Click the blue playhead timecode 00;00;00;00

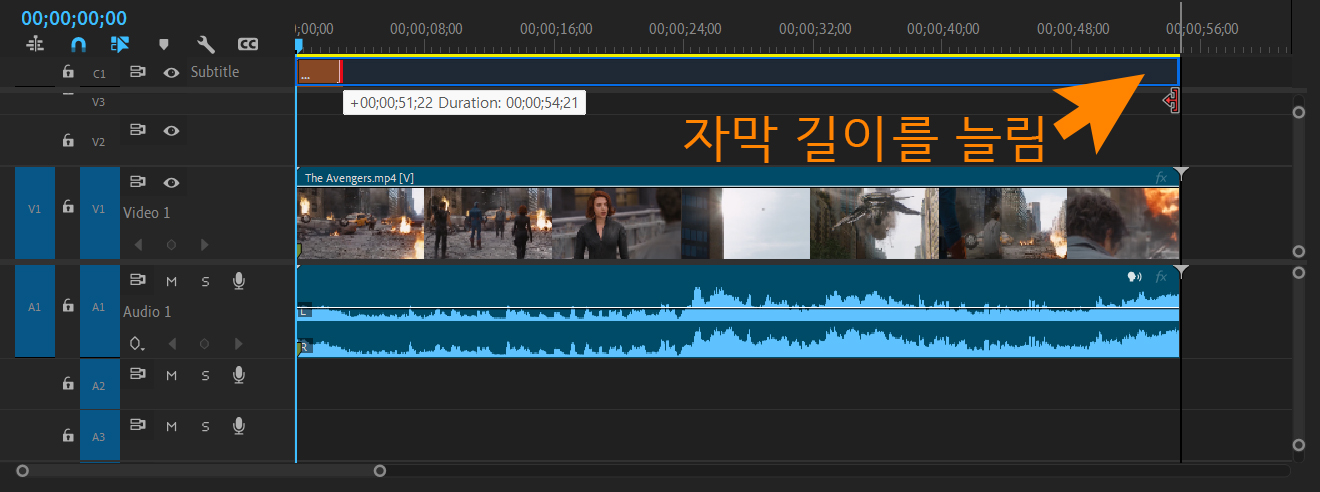(x=74, y=18)
